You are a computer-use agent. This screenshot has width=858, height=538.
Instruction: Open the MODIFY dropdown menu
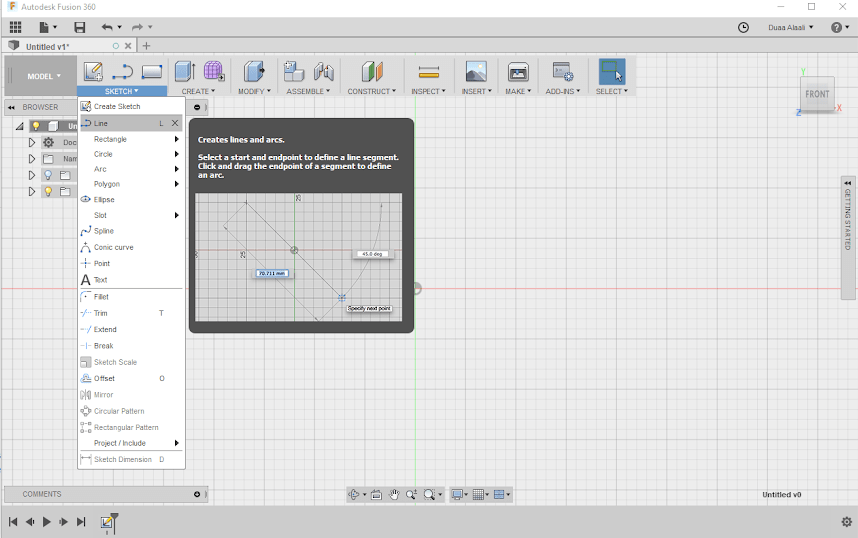point(254,91)
